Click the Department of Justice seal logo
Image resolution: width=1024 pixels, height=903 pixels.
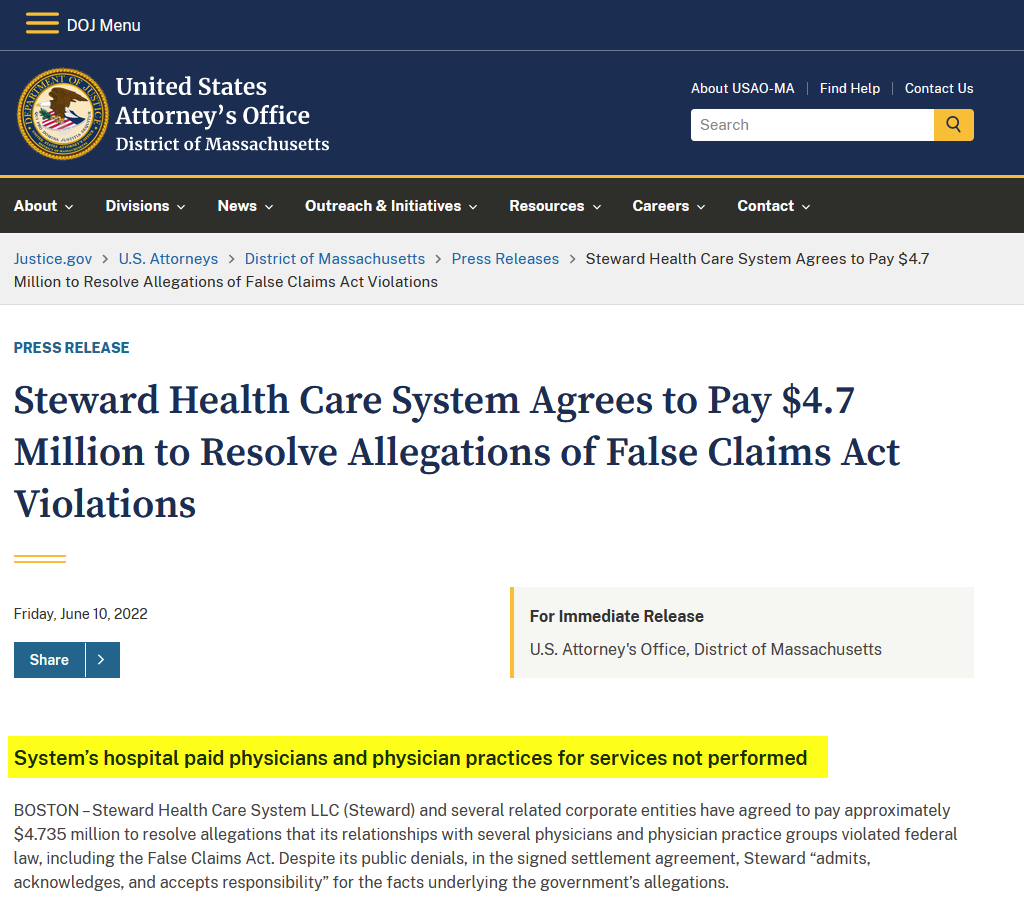click(x=63, y=114)
